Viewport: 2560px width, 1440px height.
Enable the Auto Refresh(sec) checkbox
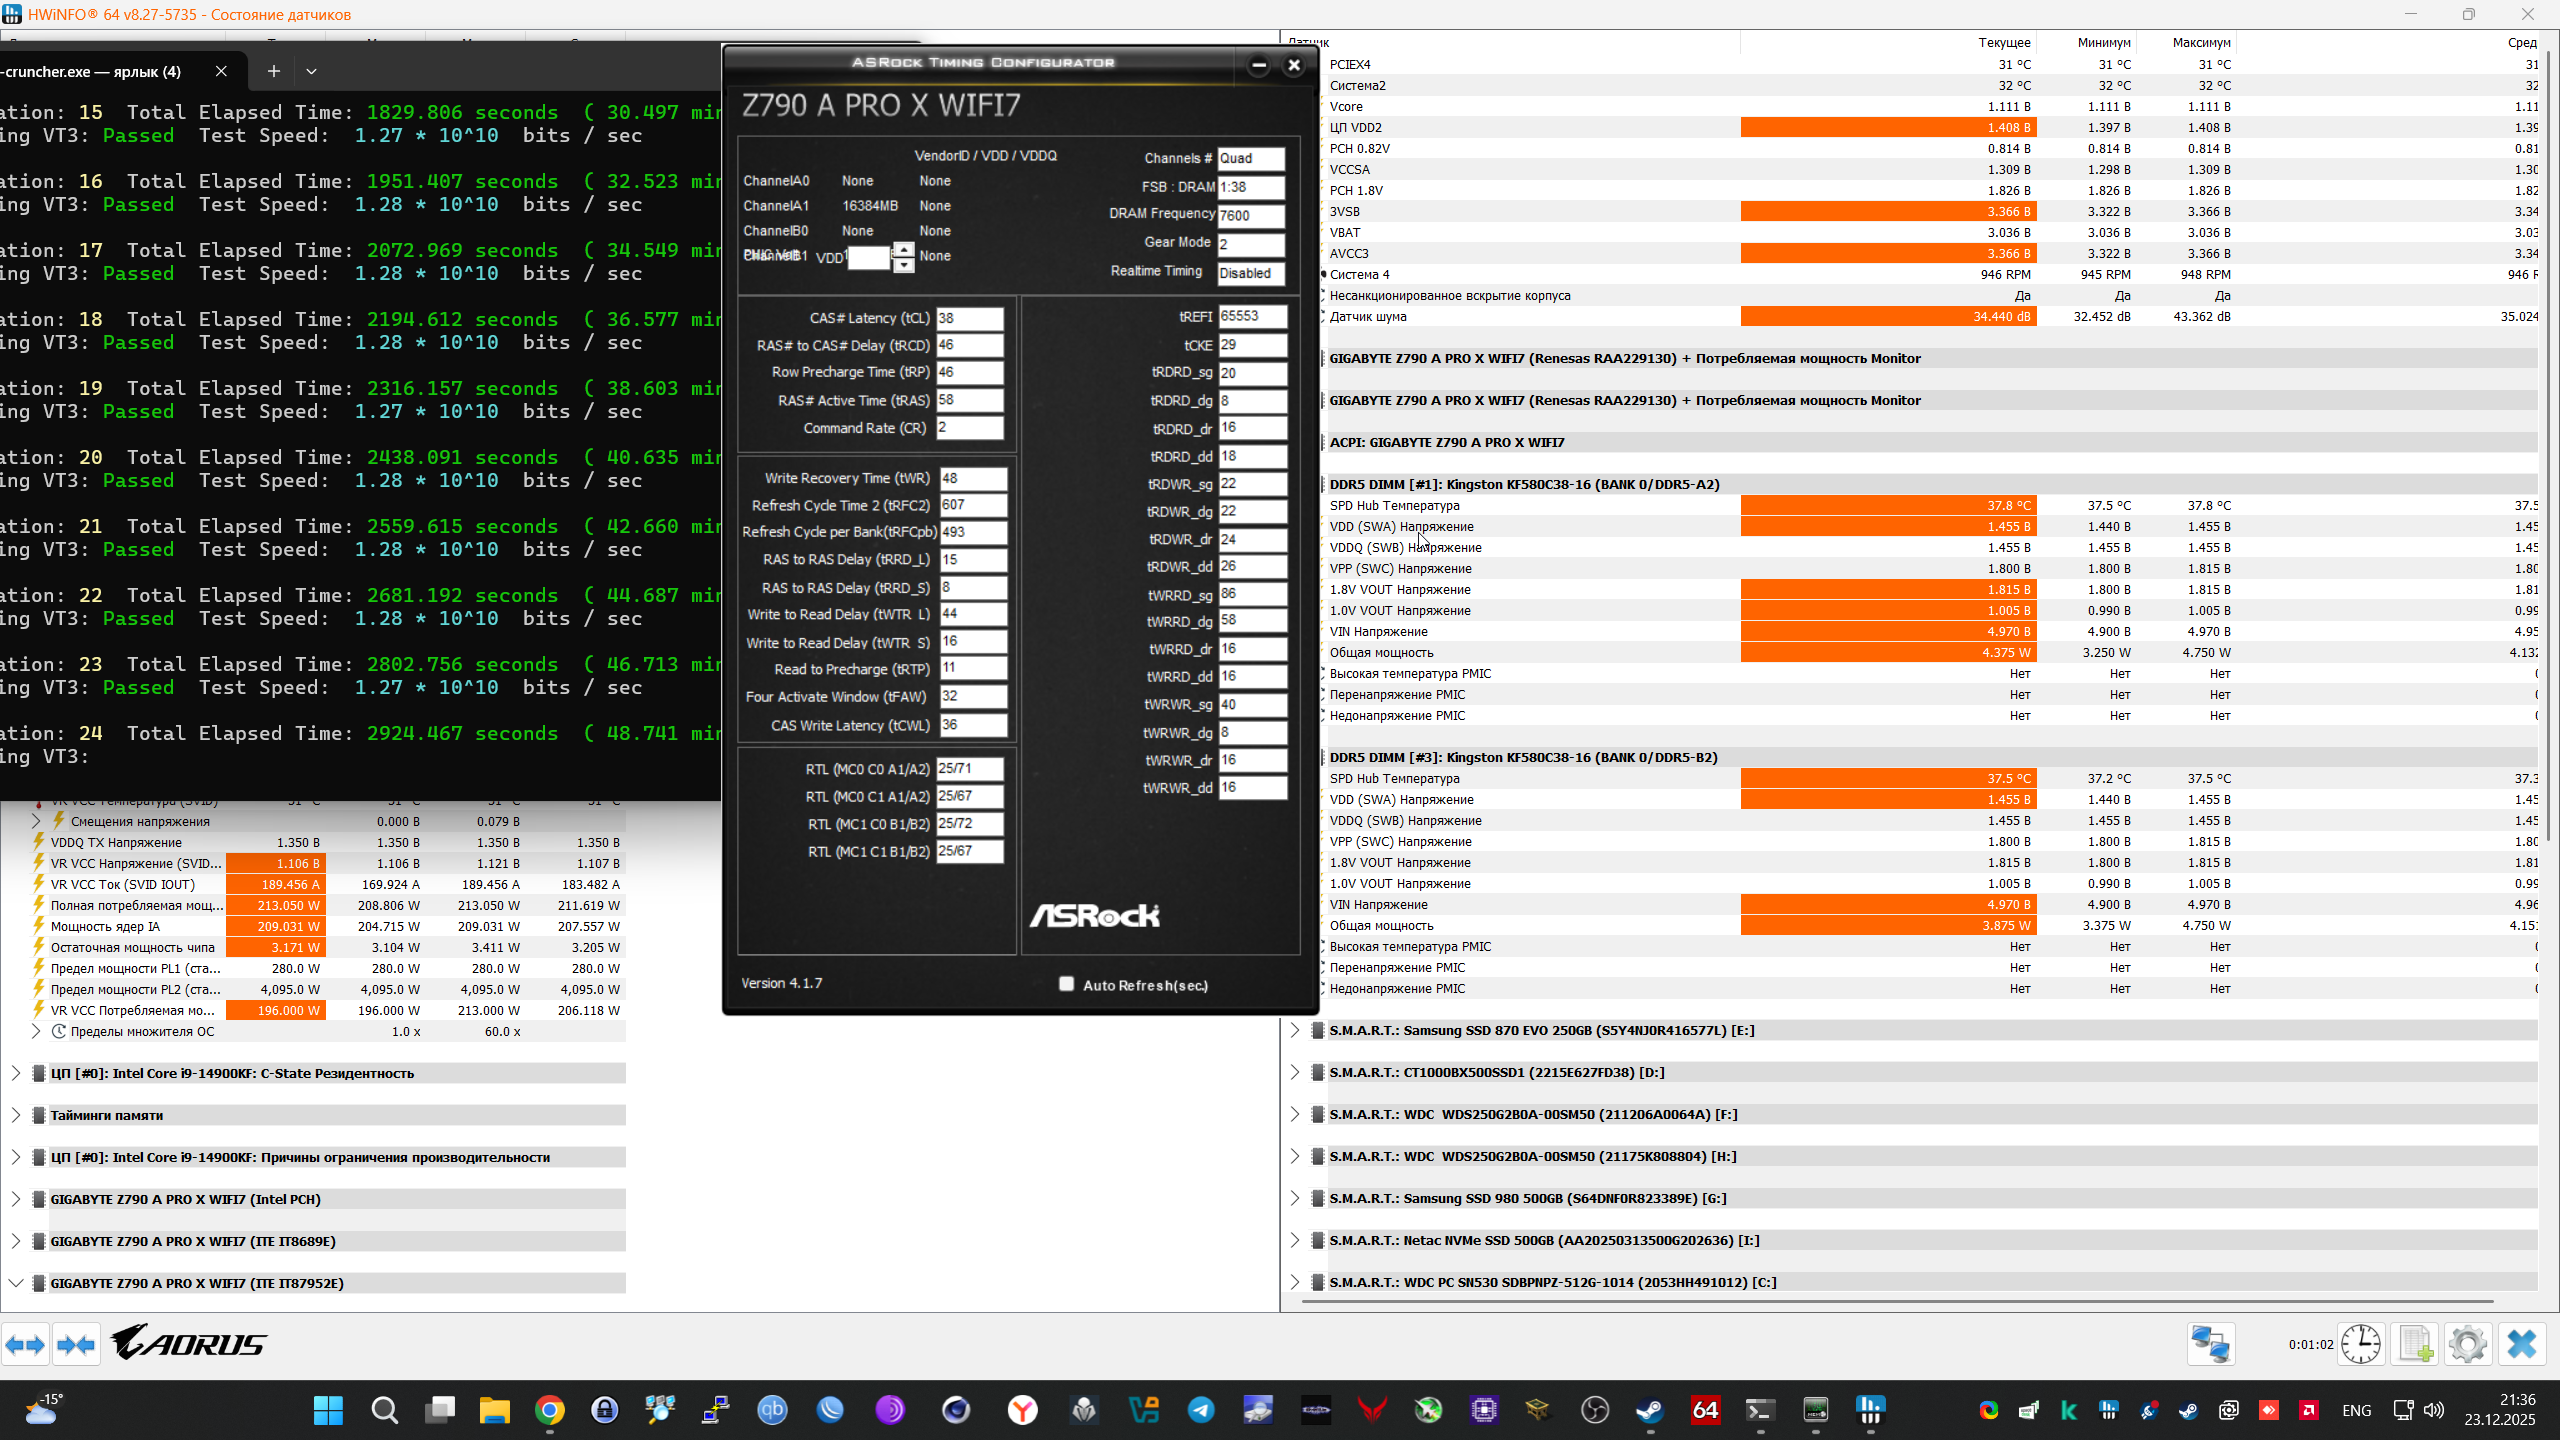[x=1066, y=984]
